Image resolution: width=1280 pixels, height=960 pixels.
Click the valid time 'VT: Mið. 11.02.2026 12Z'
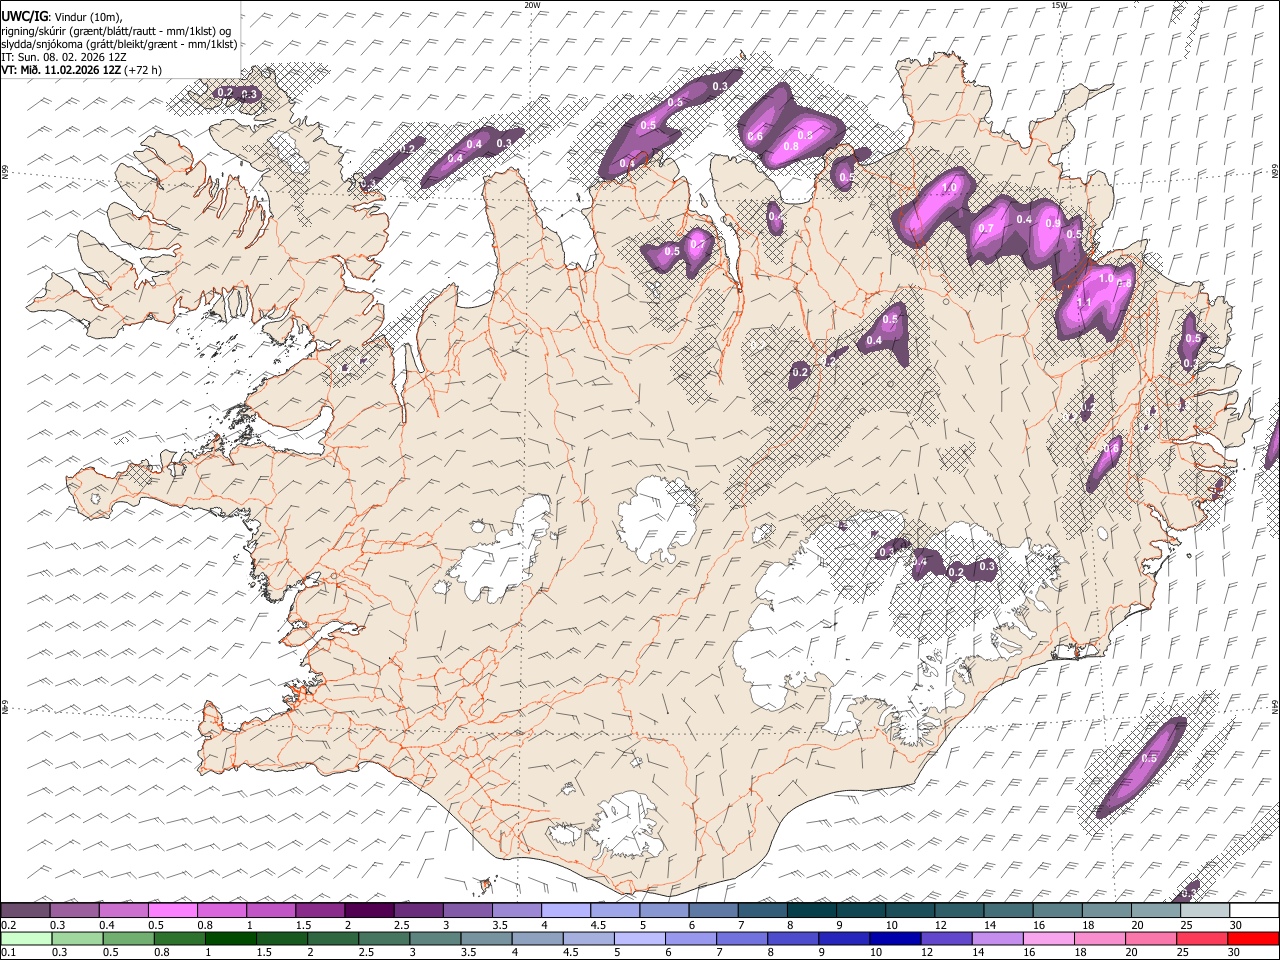pos(62,70)
